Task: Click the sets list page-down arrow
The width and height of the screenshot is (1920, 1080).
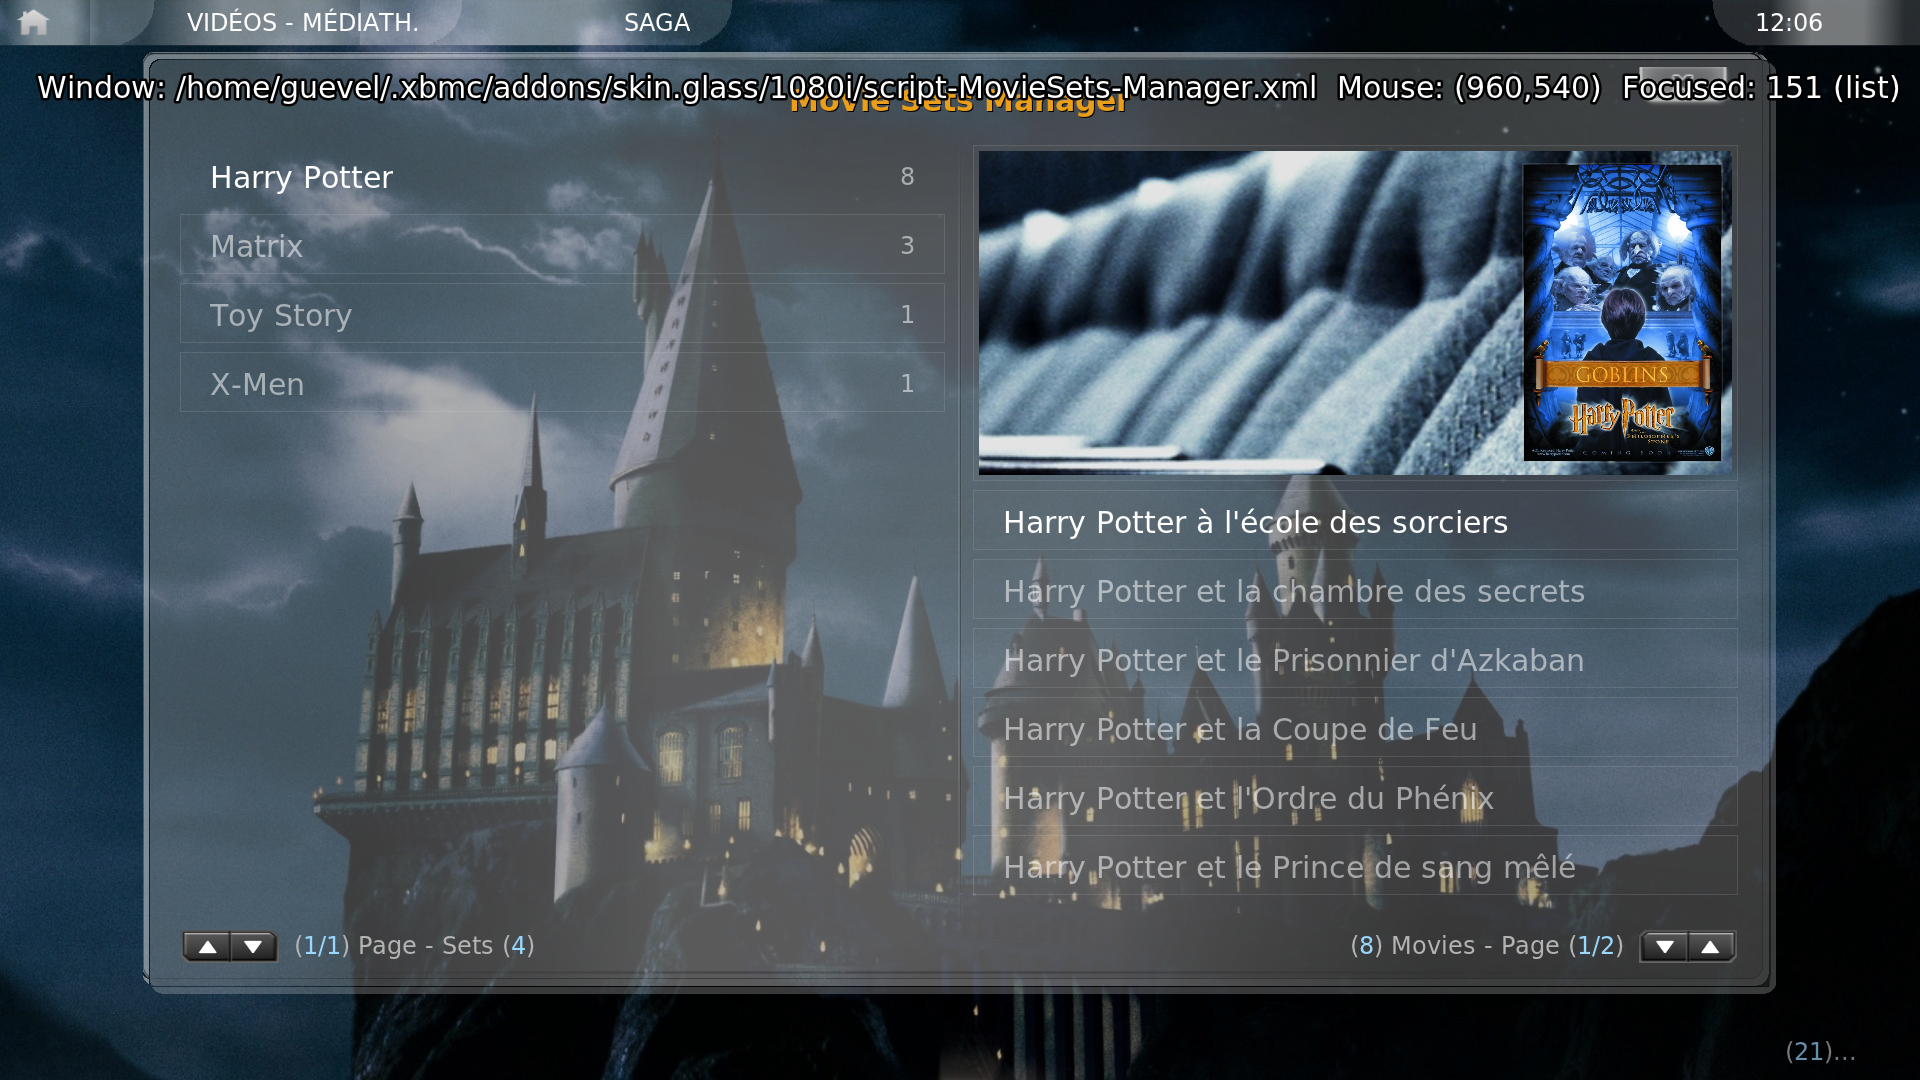Action: click(x=253, y=946)
